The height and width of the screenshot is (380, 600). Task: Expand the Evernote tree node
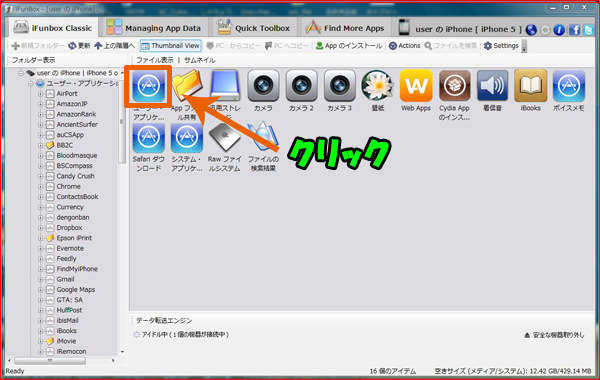tap(40, 249)
